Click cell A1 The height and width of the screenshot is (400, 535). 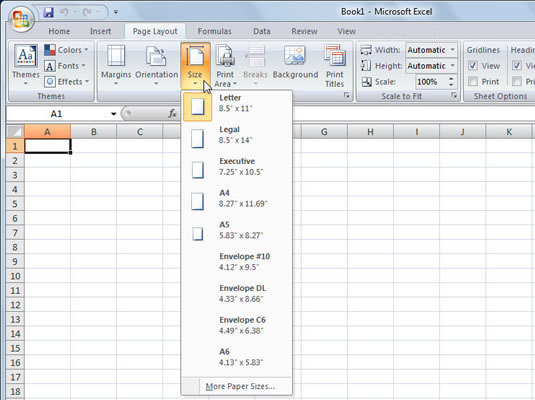point(47,146)
